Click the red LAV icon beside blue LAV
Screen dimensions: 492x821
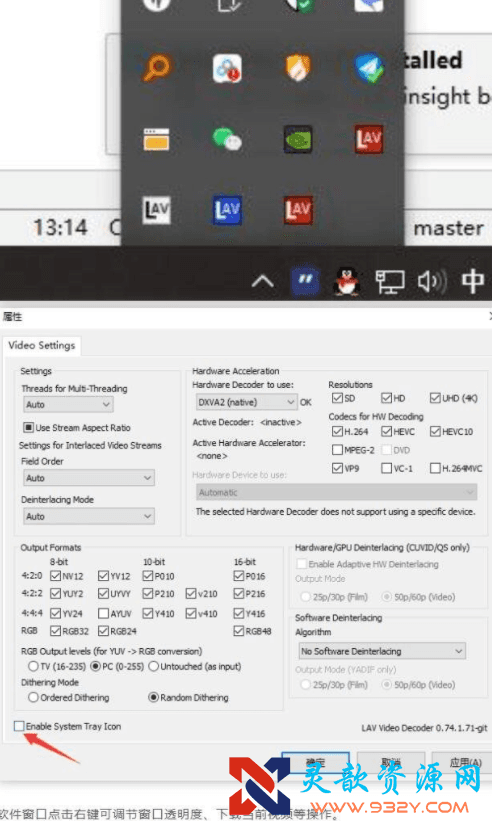[298, 210]
